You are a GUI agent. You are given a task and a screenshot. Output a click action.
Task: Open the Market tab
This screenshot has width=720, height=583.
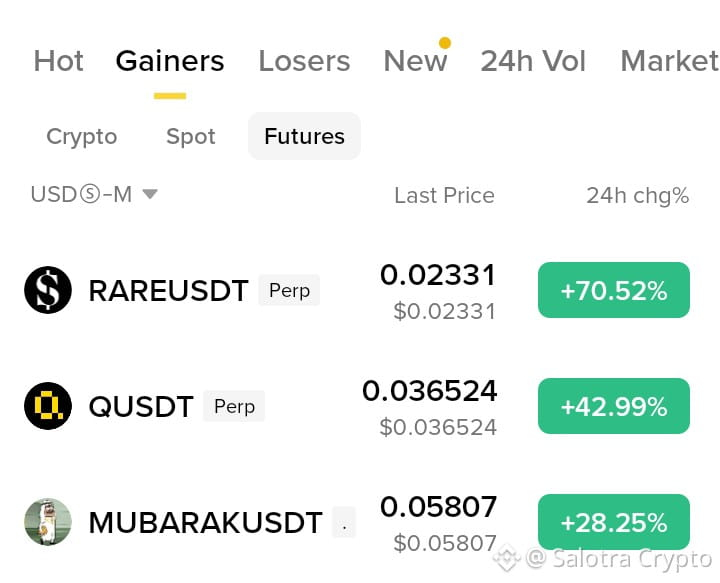pos(669,61)
